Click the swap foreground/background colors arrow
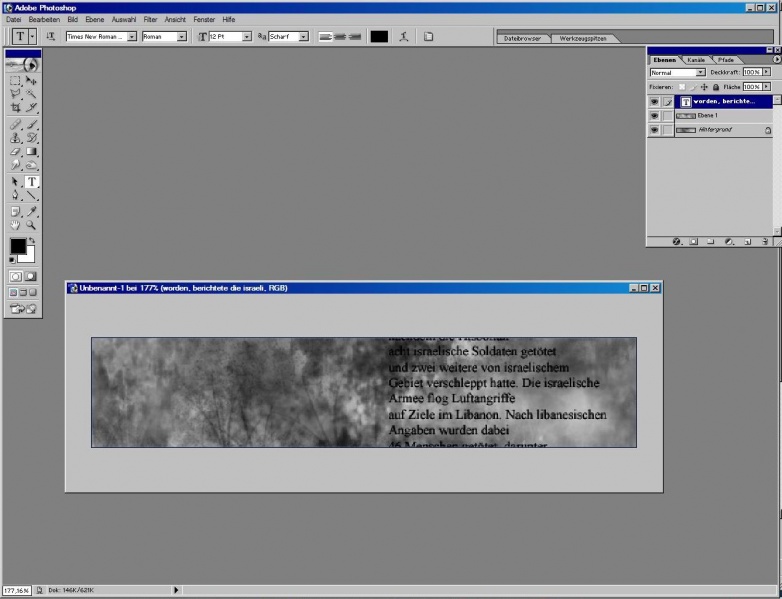This screenshot has width=782, height=599. pos(32,241)
